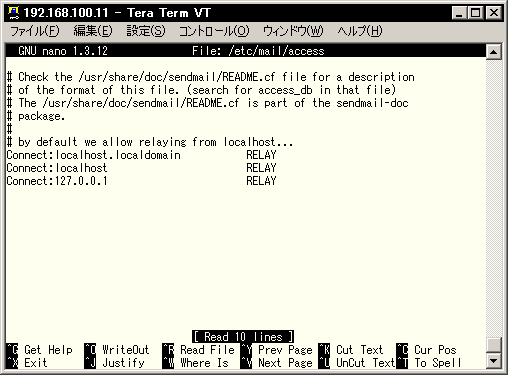Open the 設定(S) menu
This screenshot has width=508, height=375.
(x=146, y=31)
